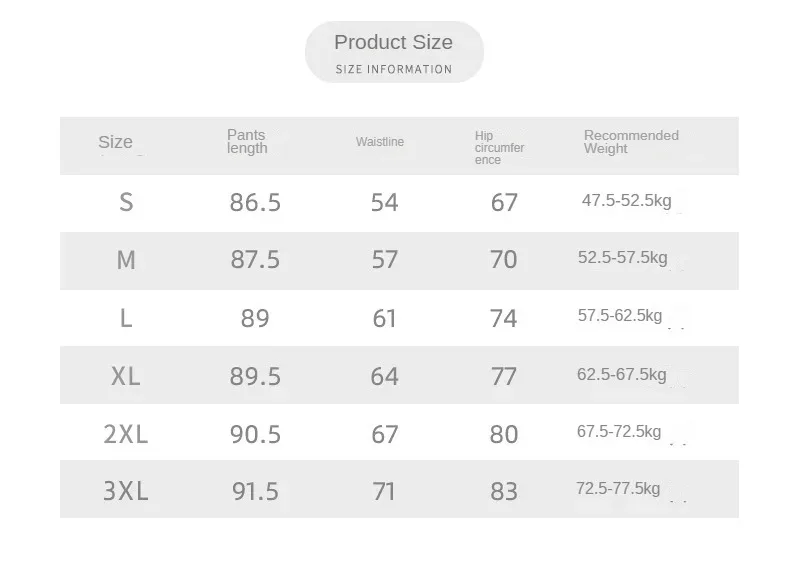790x563 pixels.
Task: Select the Size column header
Action: tap(115, 142)
